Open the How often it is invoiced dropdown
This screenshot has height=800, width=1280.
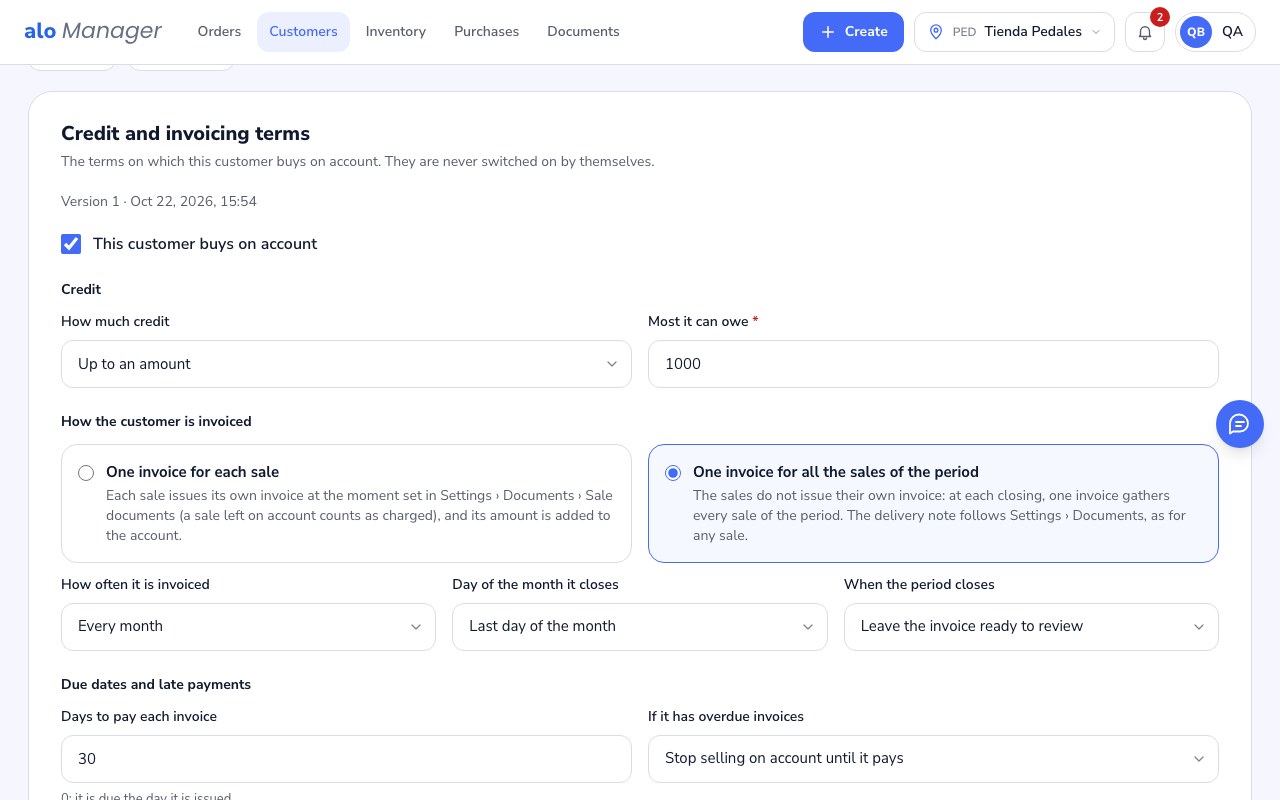tap(248, 627)
